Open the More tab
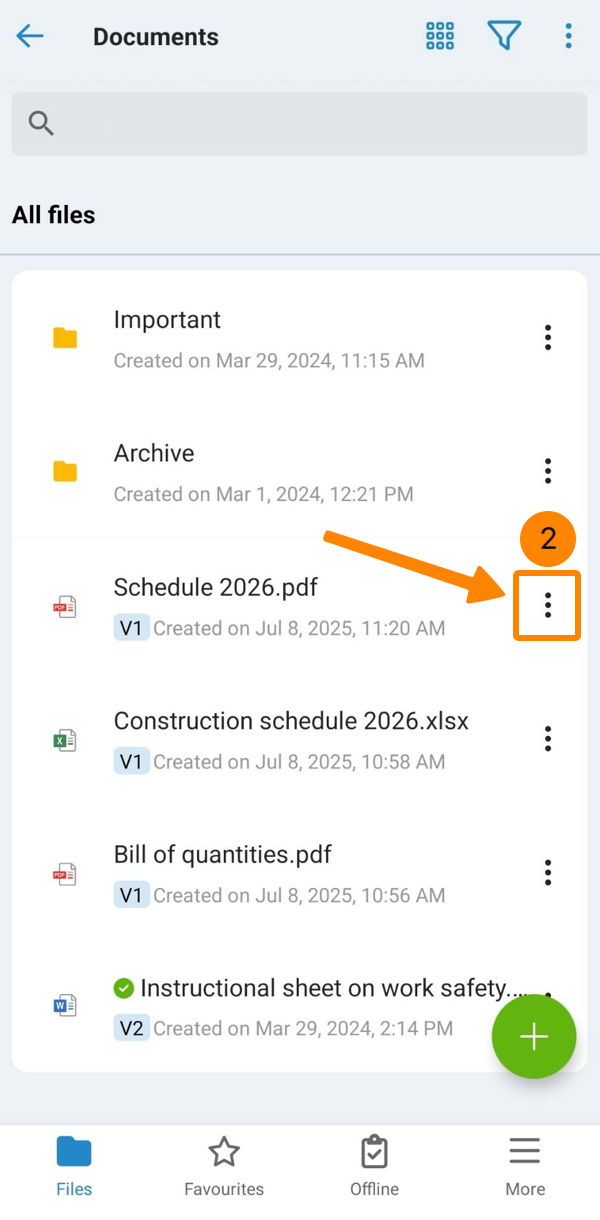The width and height of the screenshot is (600, 1220). 525,1166
